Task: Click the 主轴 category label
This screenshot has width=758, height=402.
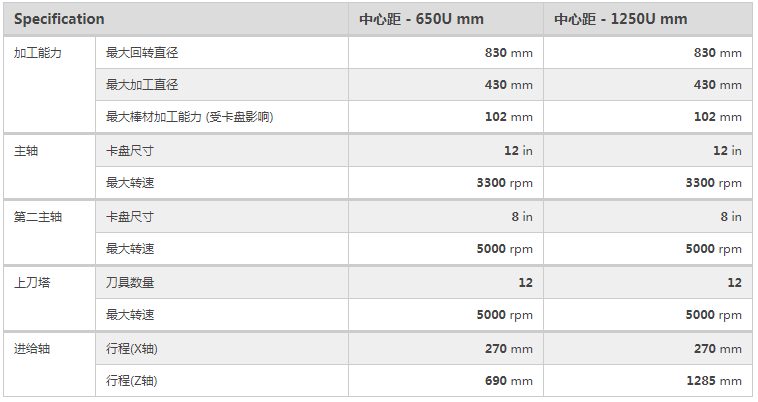Action: click(26, 151)
